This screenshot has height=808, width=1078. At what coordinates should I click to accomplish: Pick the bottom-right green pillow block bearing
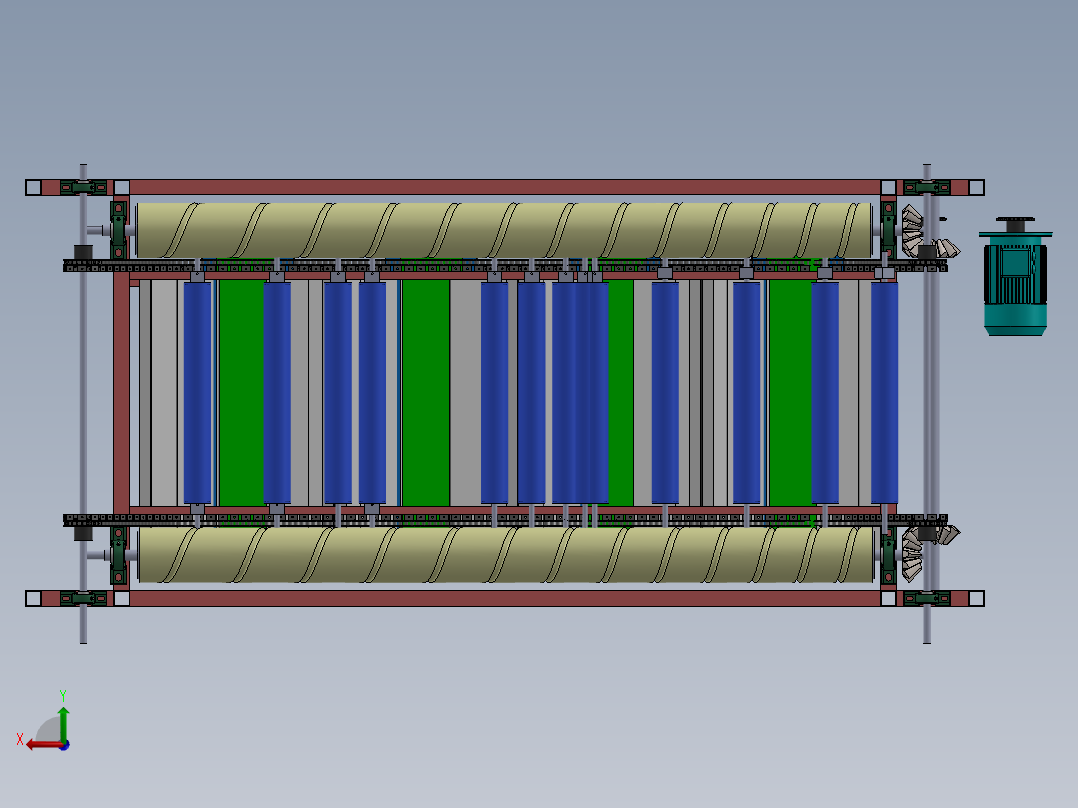(x=927, y=598)
